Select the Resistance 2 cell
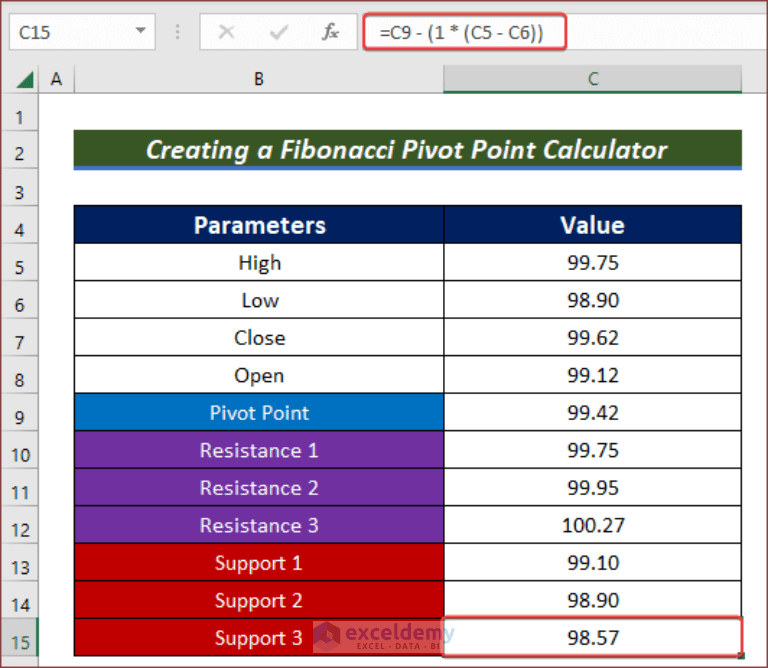Image resolution: width=768 pixels, height=668 pixels. tap(259, 488)
